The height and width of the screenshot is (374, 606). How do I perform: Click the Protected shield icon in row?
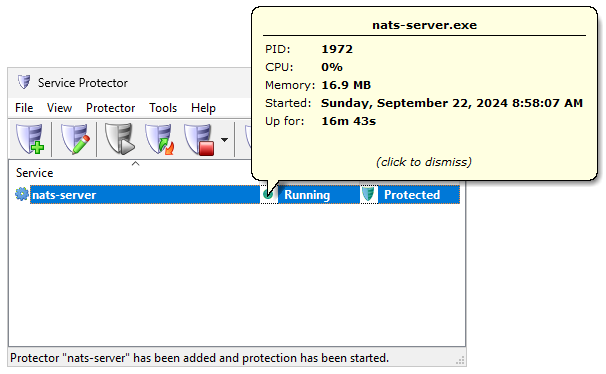coord(369,194)
